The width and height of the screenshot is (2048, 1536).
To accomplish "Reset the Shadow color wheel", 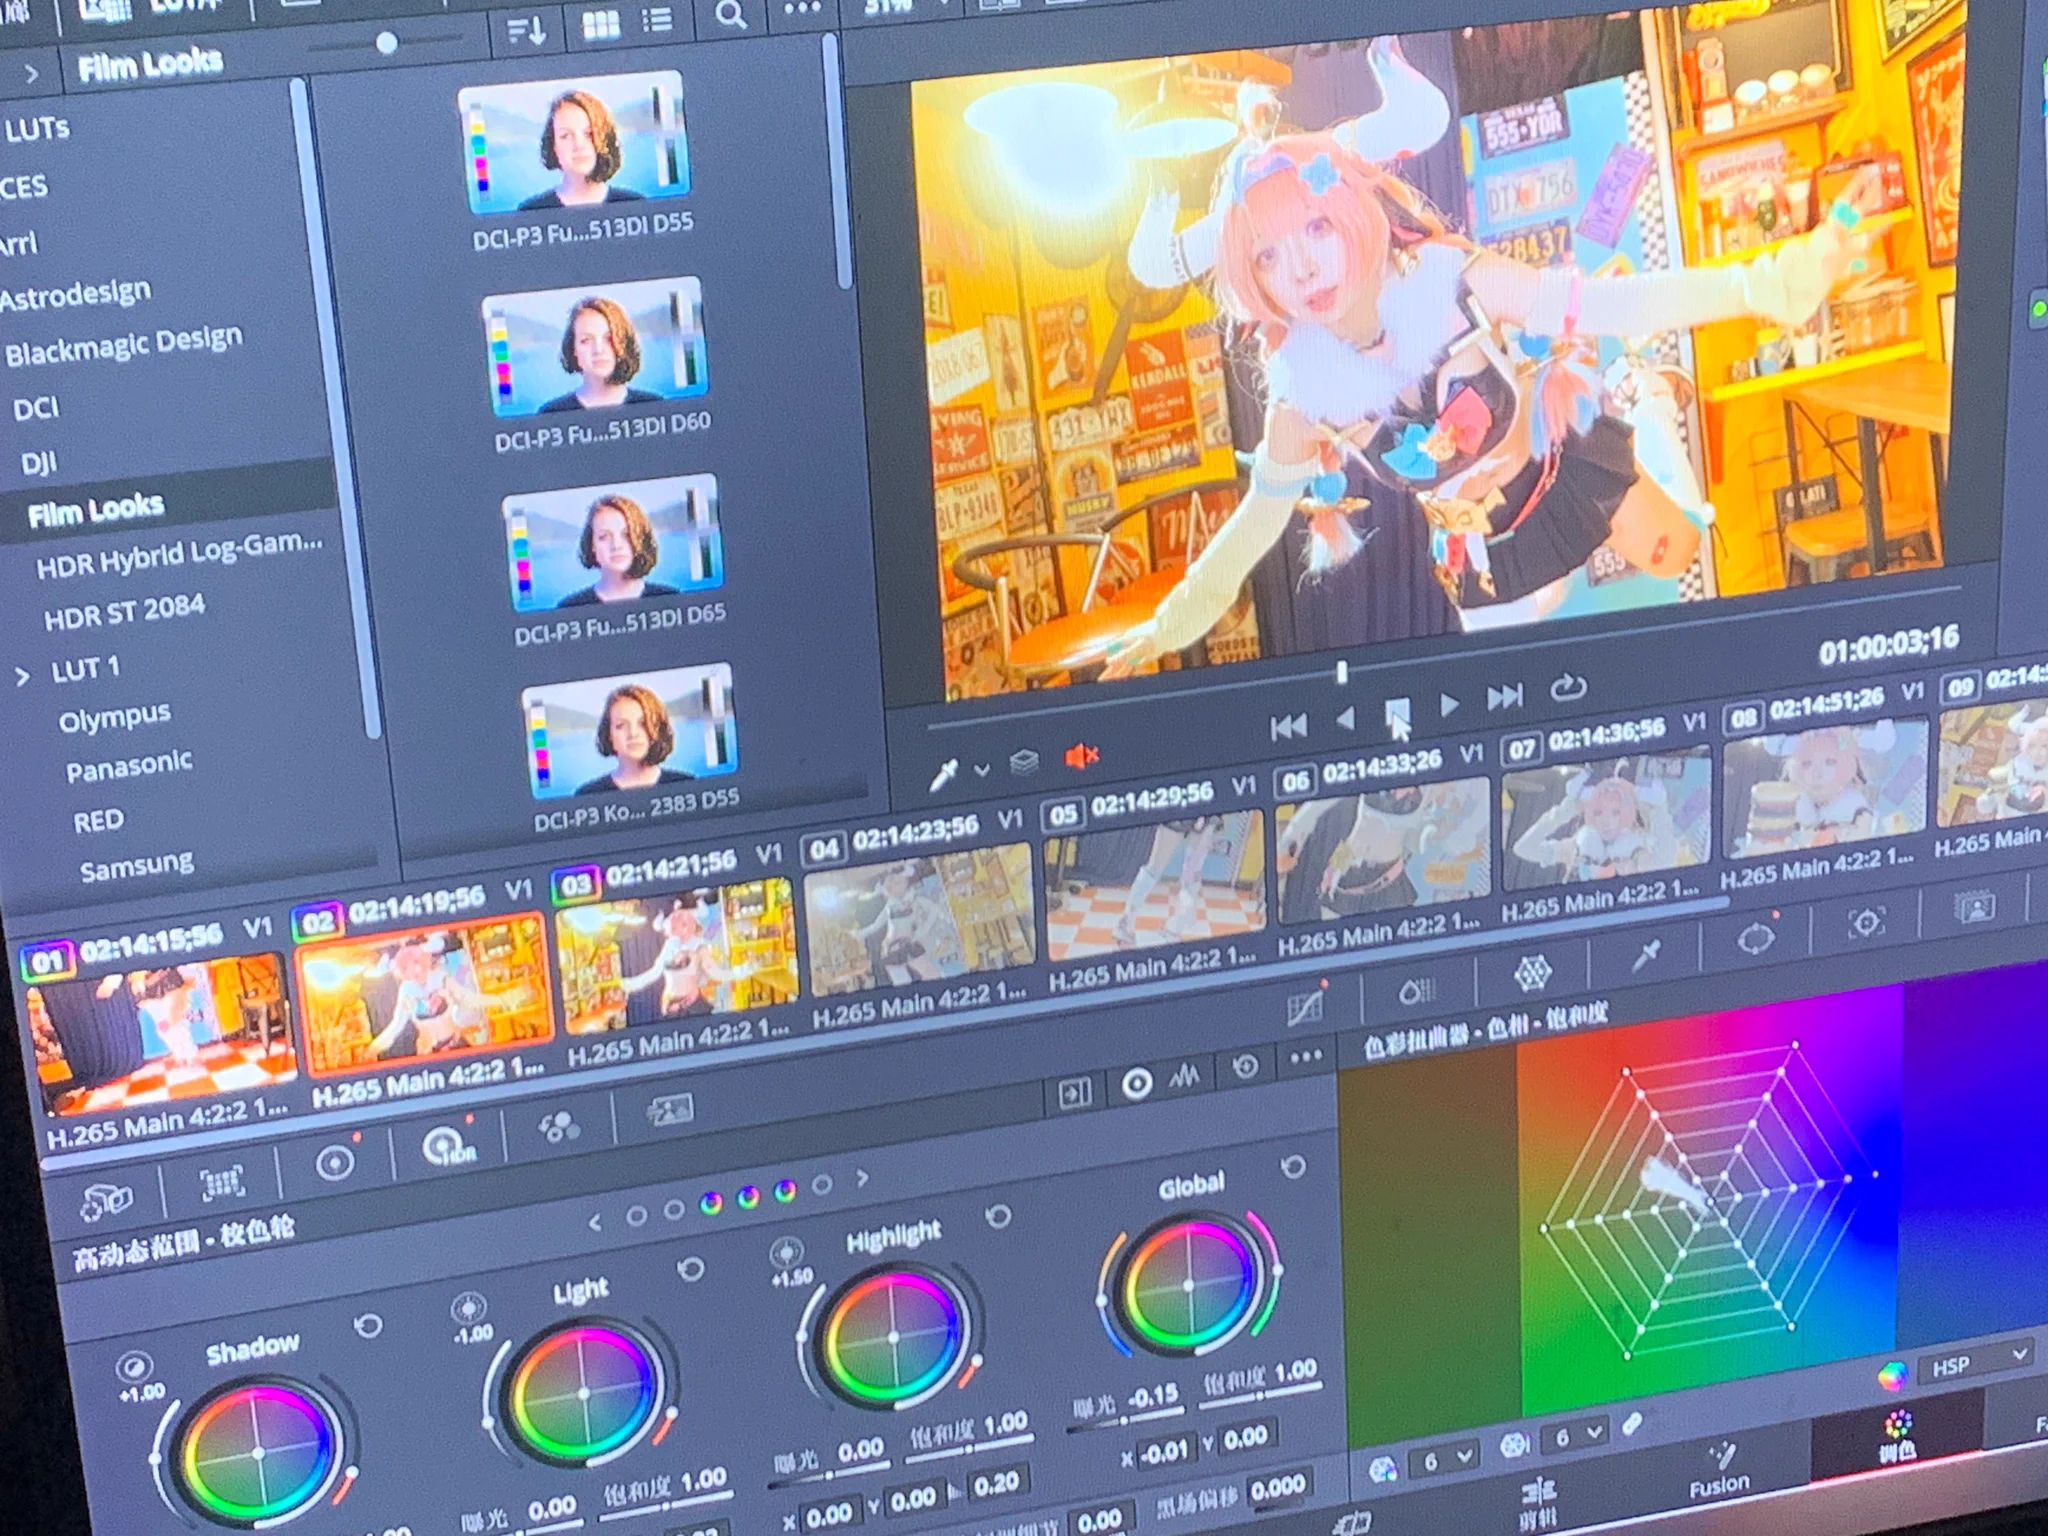I will 368,1327.
